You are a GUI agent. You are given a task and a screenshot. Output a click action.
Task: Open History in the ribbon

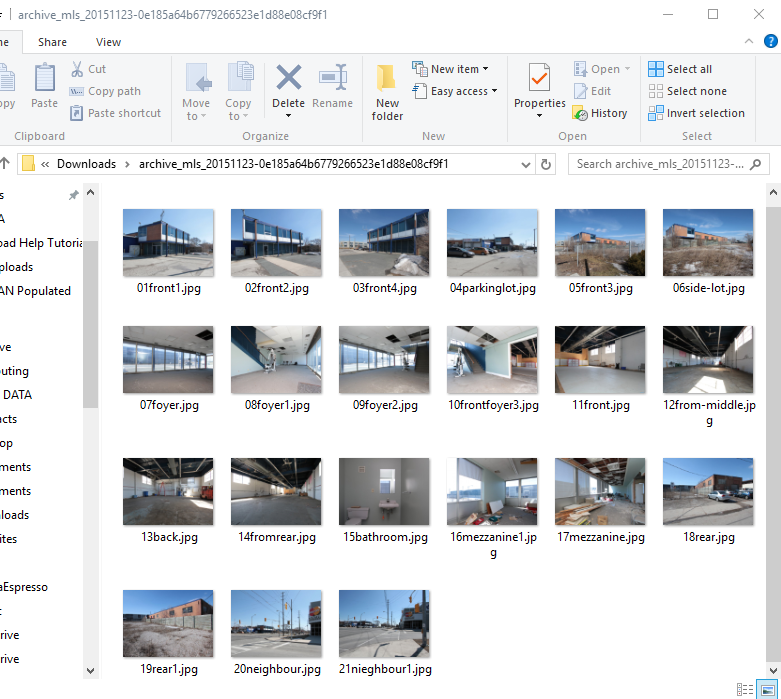600,113
